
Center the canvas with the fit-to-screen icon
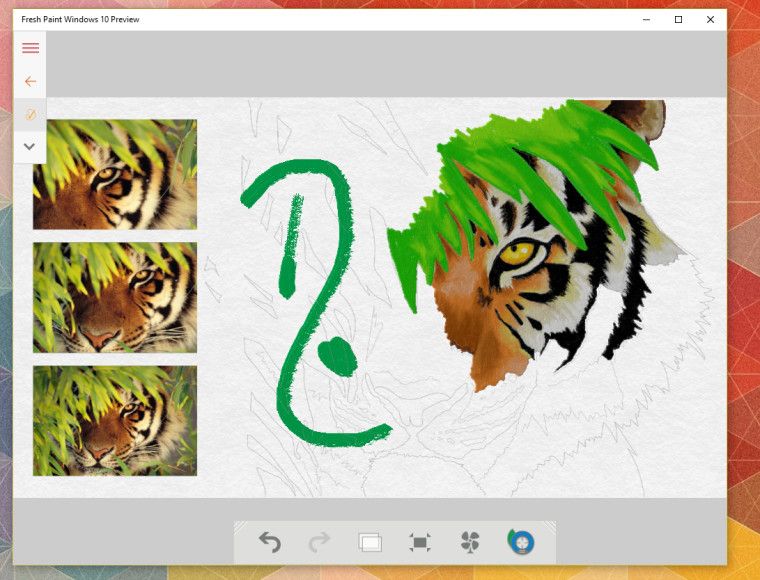pos(420,542)
